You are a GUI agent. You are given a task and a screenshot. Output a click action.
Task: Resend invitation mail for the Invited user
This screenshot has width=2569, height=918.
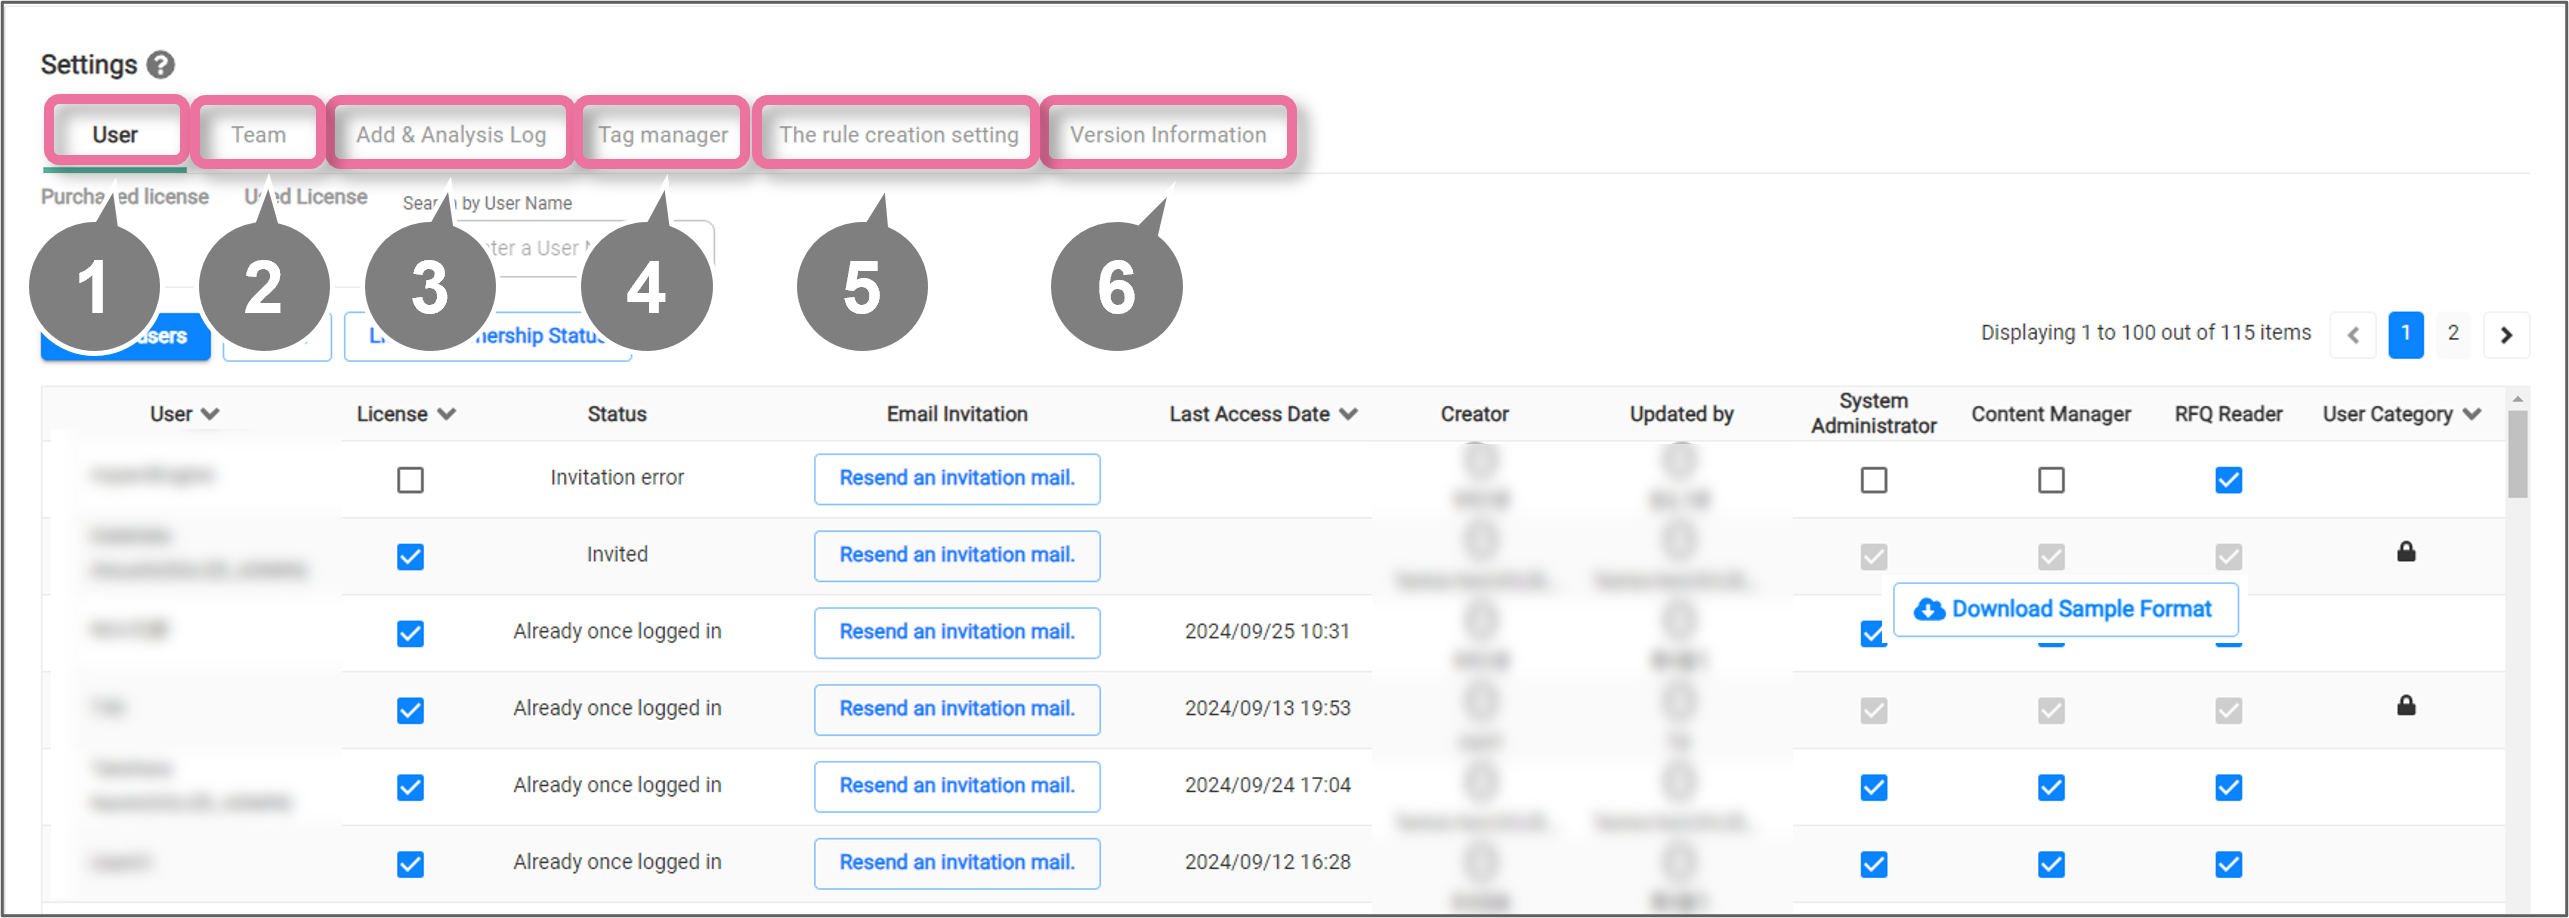(956, 555)
